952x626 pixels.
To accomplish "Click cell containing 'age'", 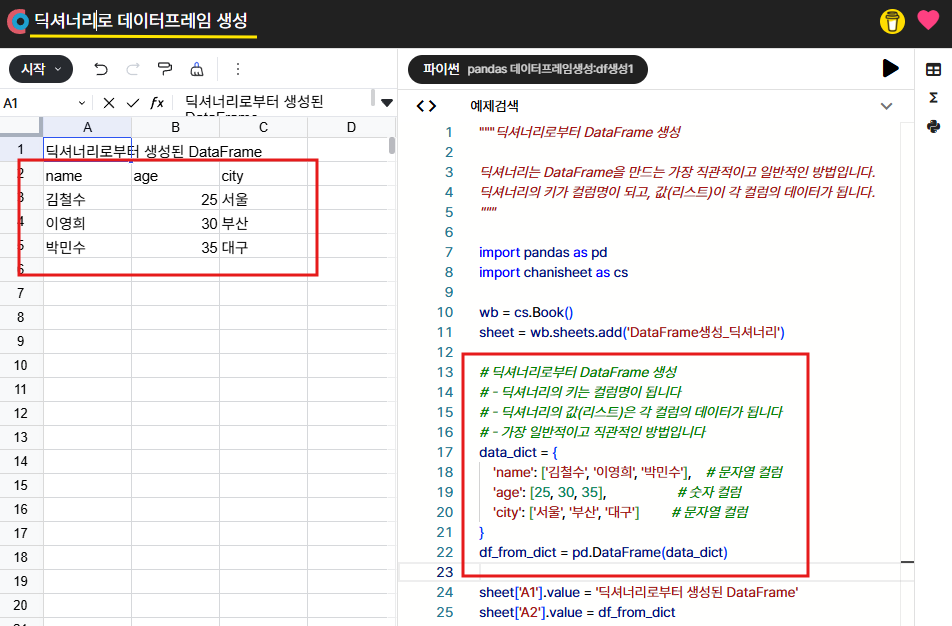I will point(175,176).
